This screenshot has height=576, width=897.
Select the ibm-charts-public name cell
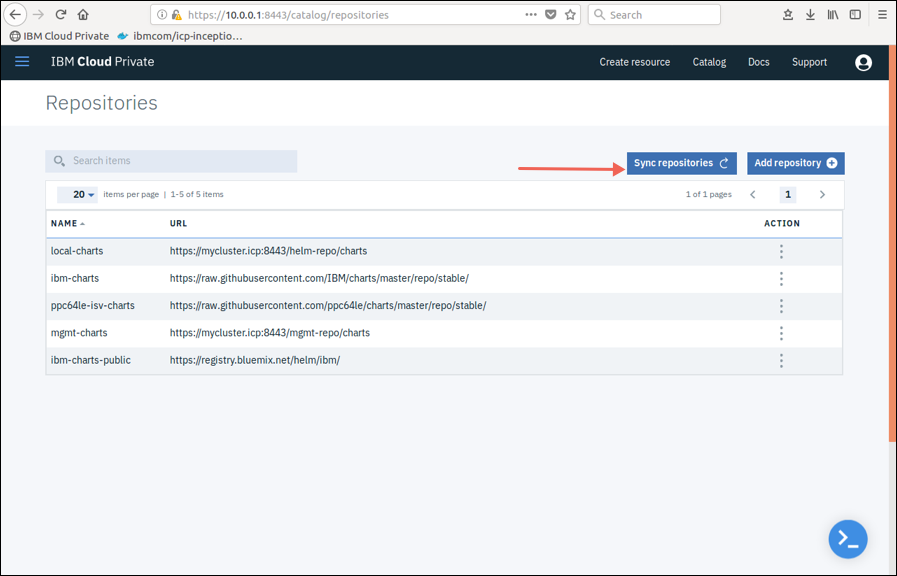90,360
